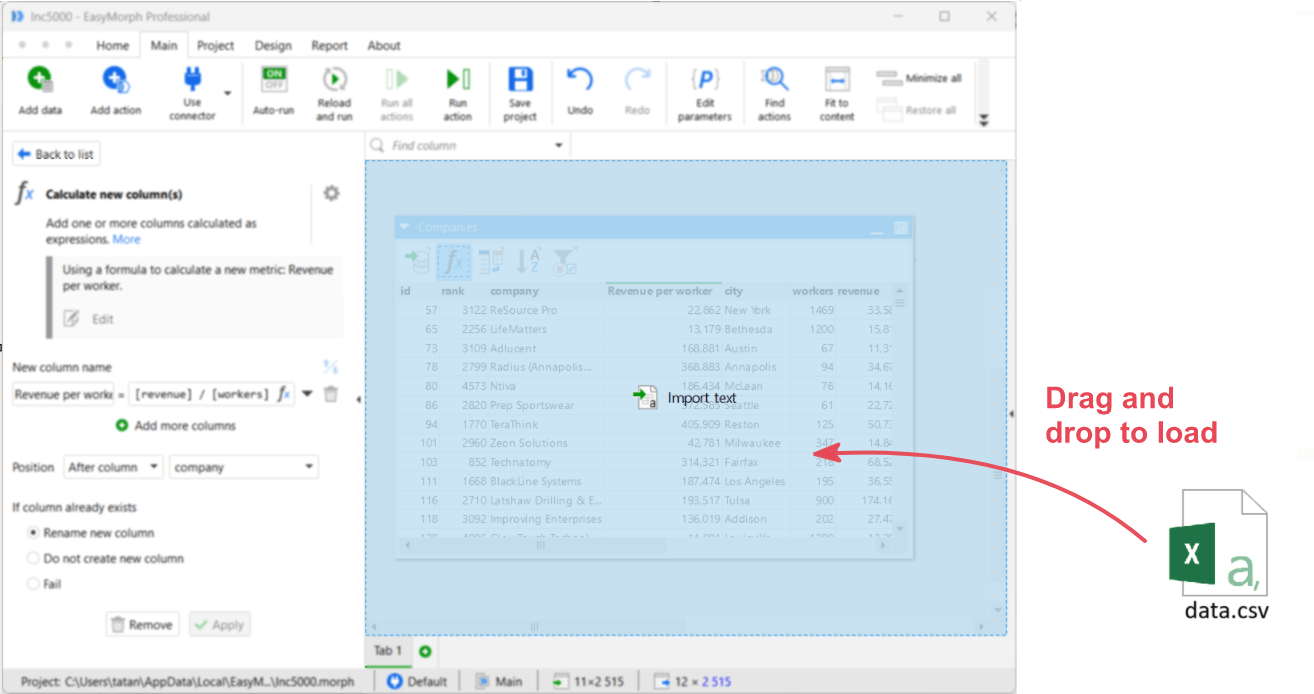Click Minimize all in the ribbon
The height and width of the screenshot is (694, 1314).
919,78
